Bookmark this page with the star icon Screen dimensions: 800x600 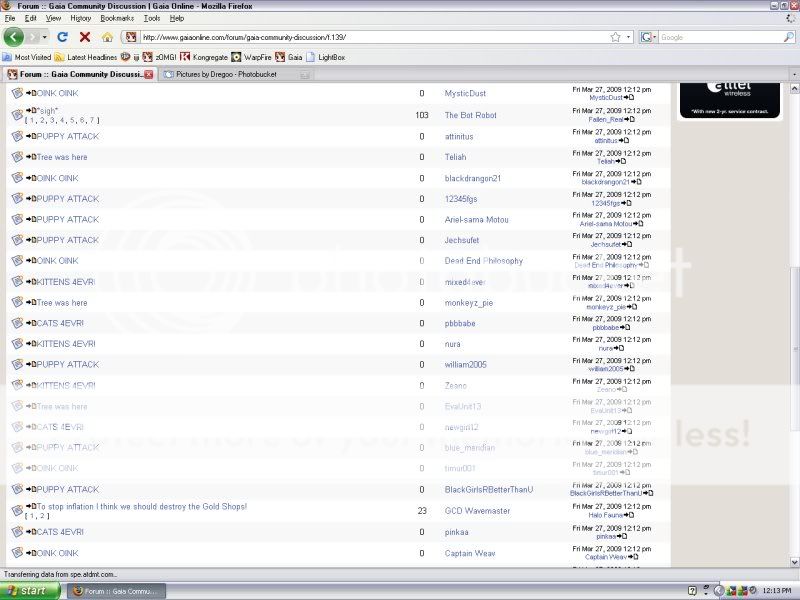pyautogui.click(x=616, y=37)
